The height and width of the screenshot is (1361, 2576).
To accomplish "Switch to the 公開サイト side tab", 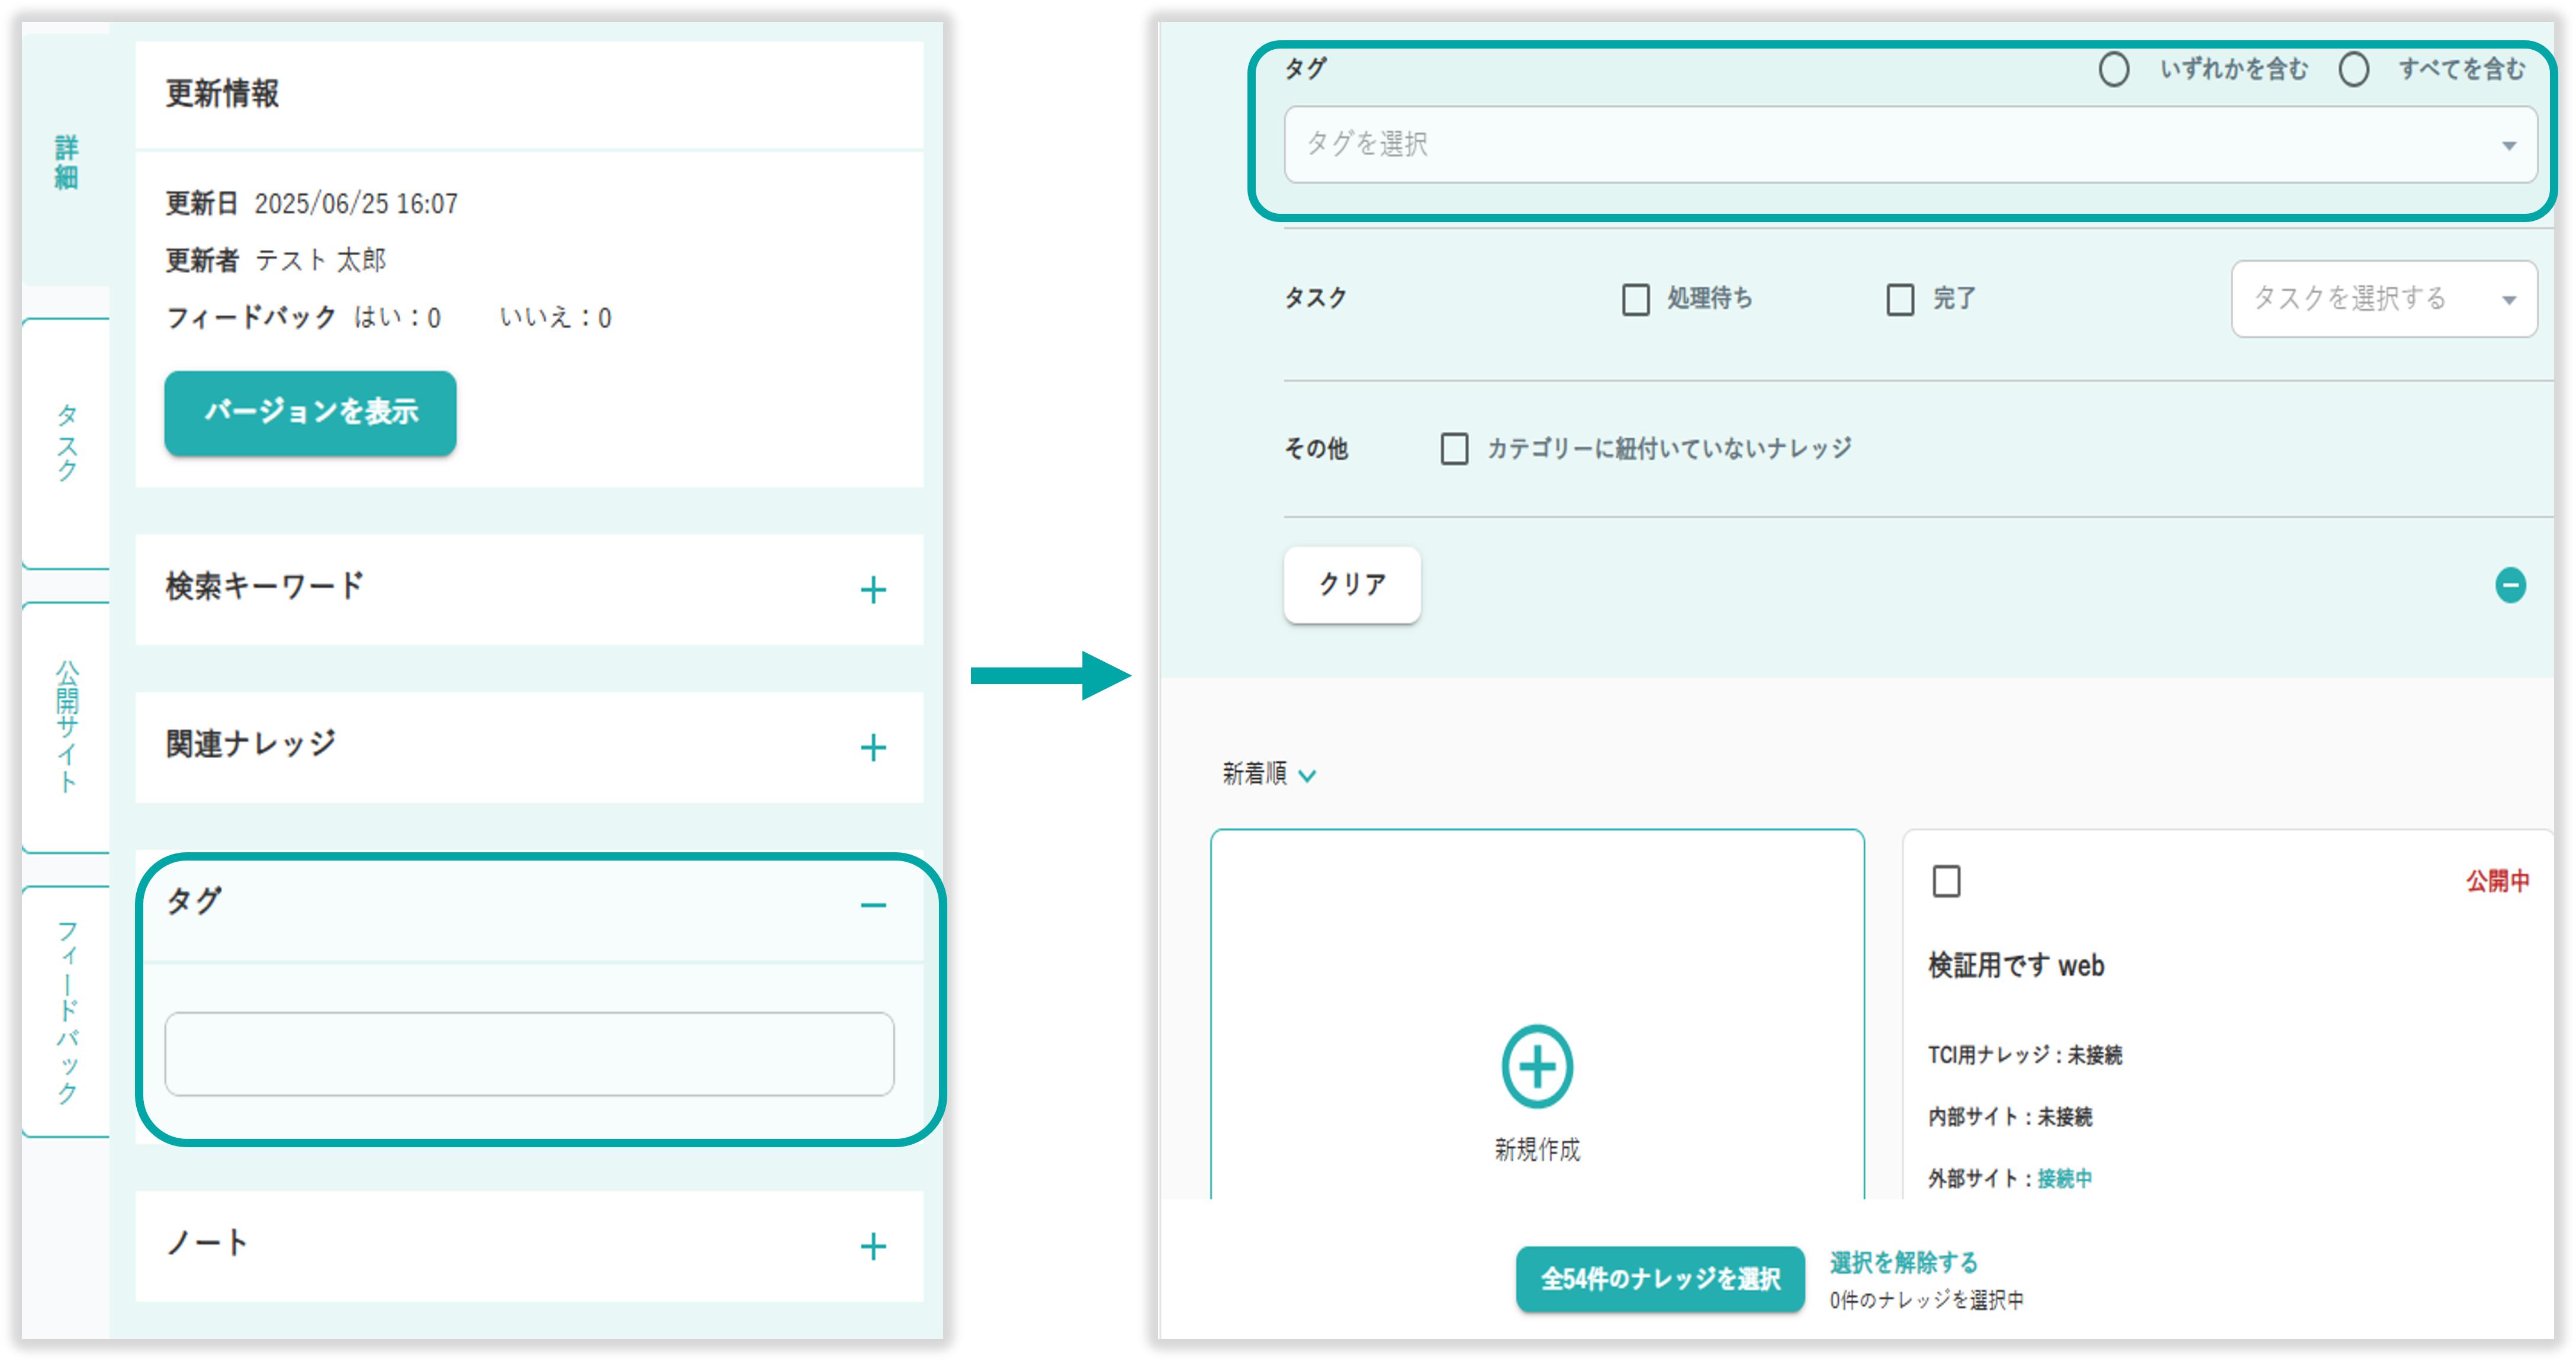I will [66, 727].
